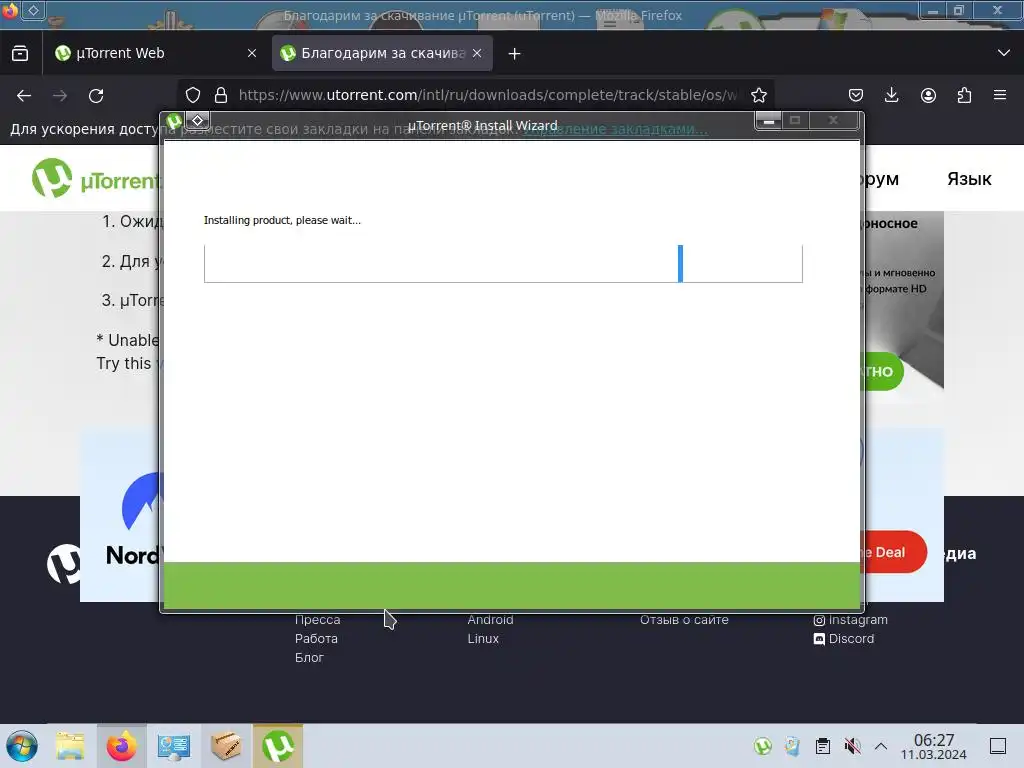Open the clipboard tray icon
The image size is (1024, 768).
[x=823, y=746]
